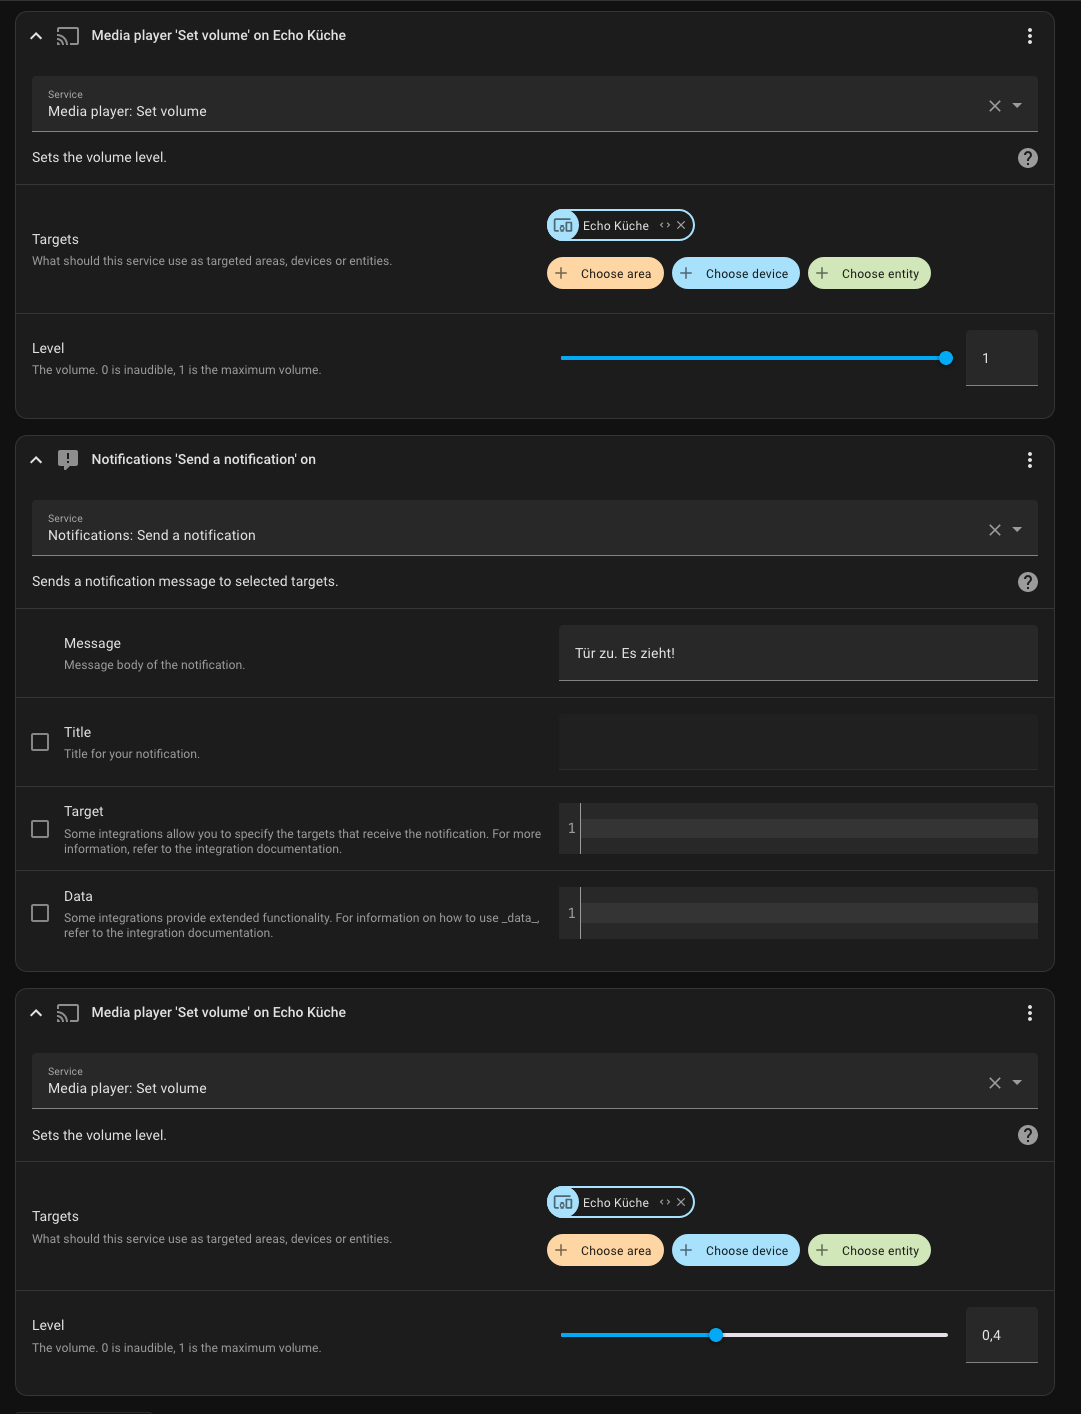Click the message field 'Tür zu. Es zieht!'
The height and width of the screenshot is (1414, 1081).
[797, 653]
